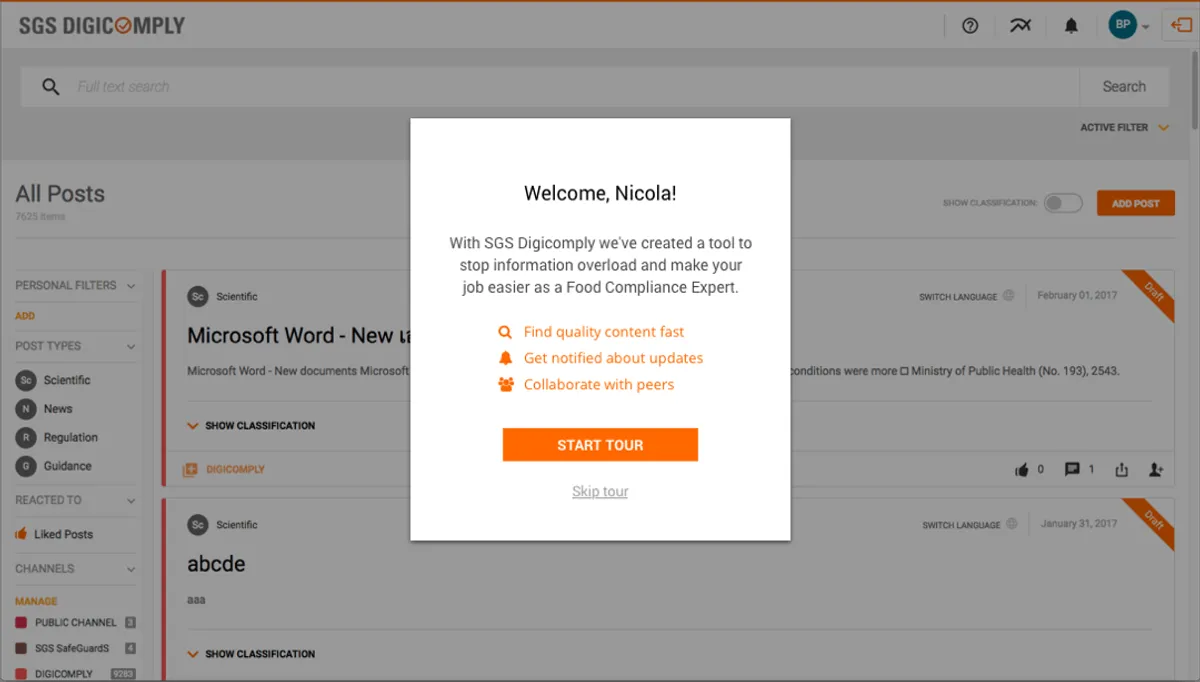1200x682 pixels.
Task: Open the help question mark icon
Action: click(970, 26)
